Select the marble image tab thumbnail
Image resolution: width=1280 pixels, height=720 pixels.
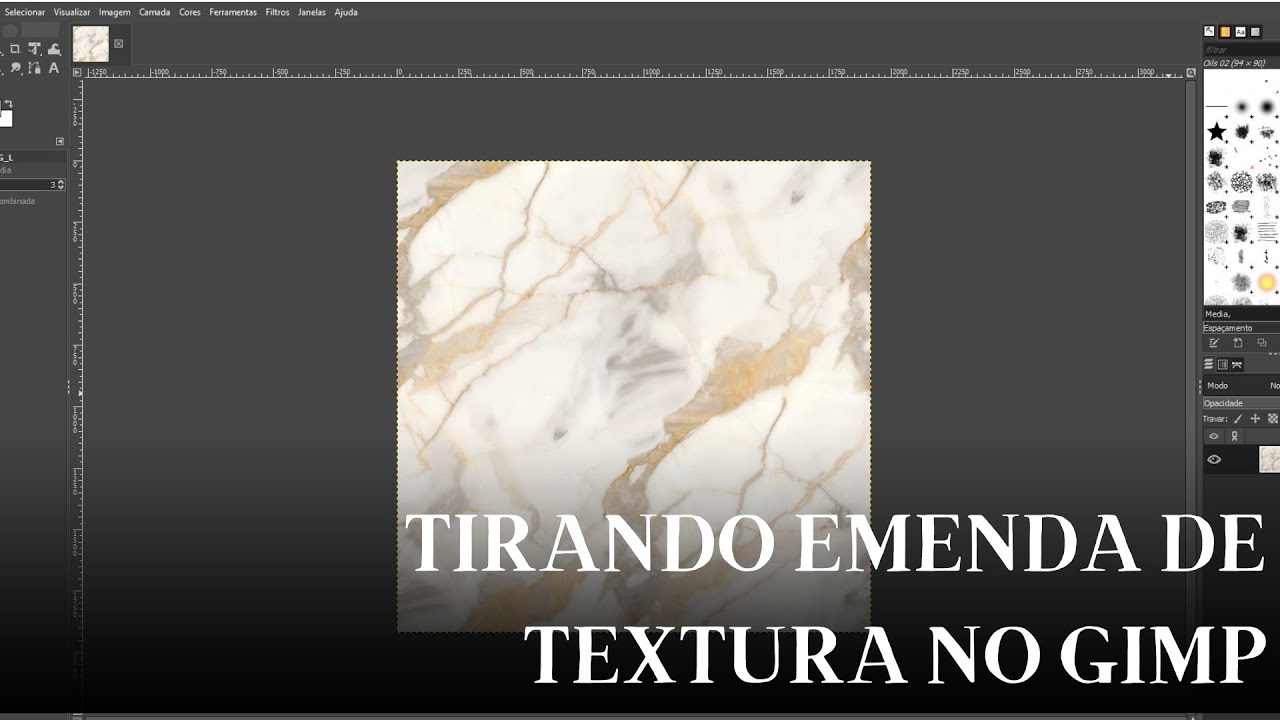click(x=91, y=44)
